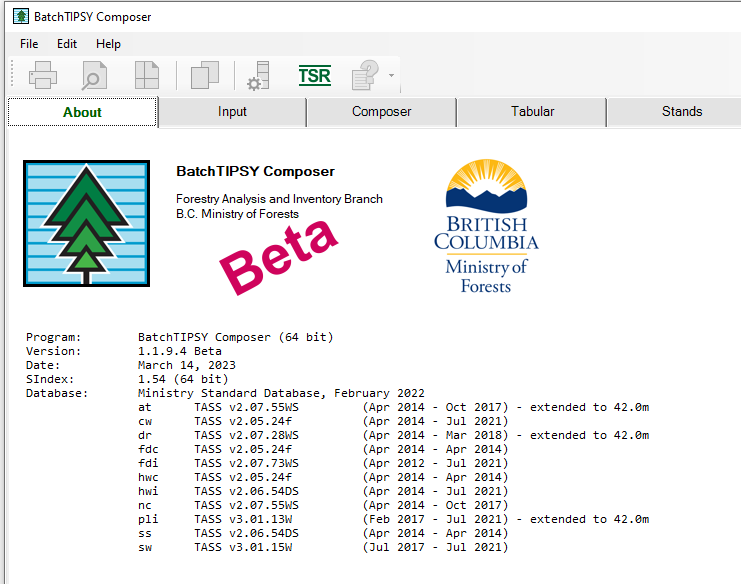Click the help question-mark document icon

365,75
